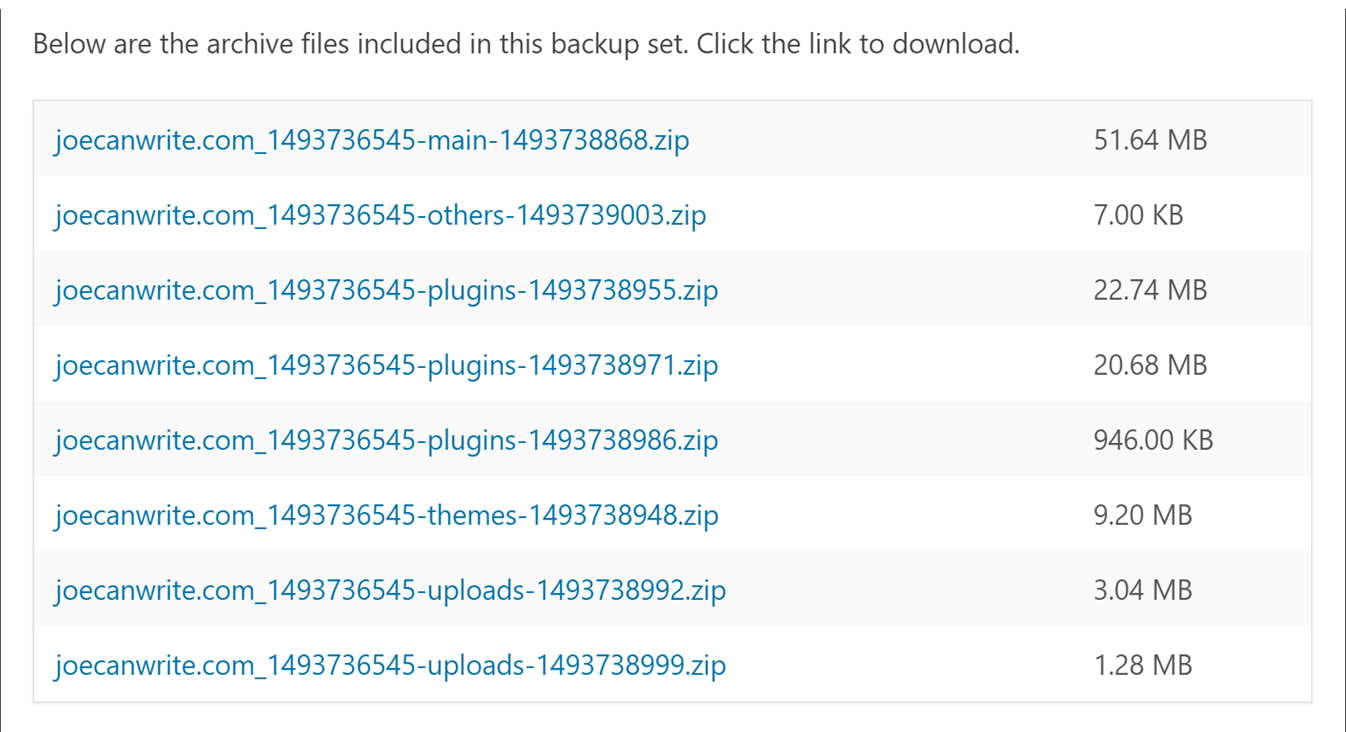
Task: Click the 20.68 MB size value
Action: point(1150,365)
